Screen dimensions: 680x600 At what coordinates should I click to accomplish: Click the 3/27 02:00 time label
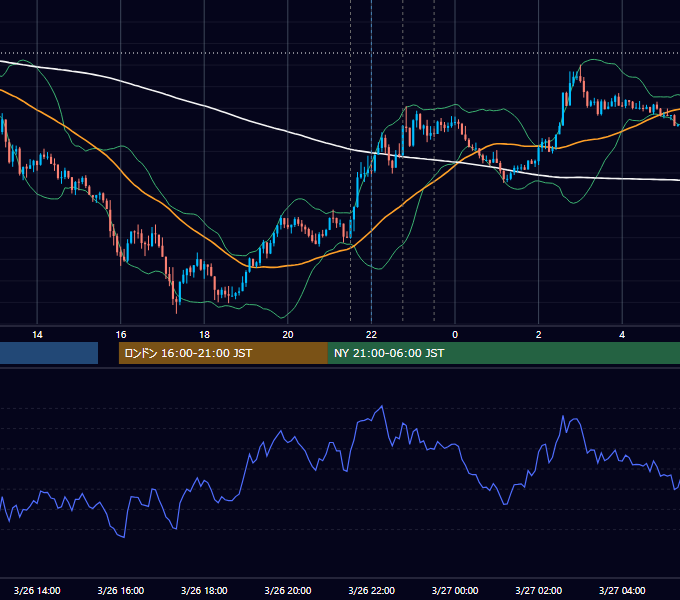click(538, 590)
